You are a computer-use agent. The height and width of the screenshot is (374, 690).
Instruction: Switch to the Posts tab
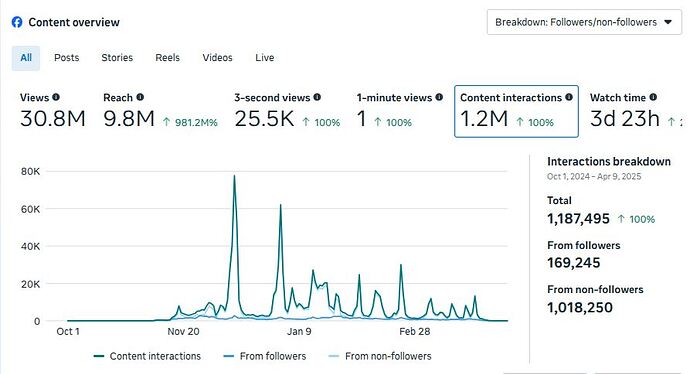click(x=66, y=58)
